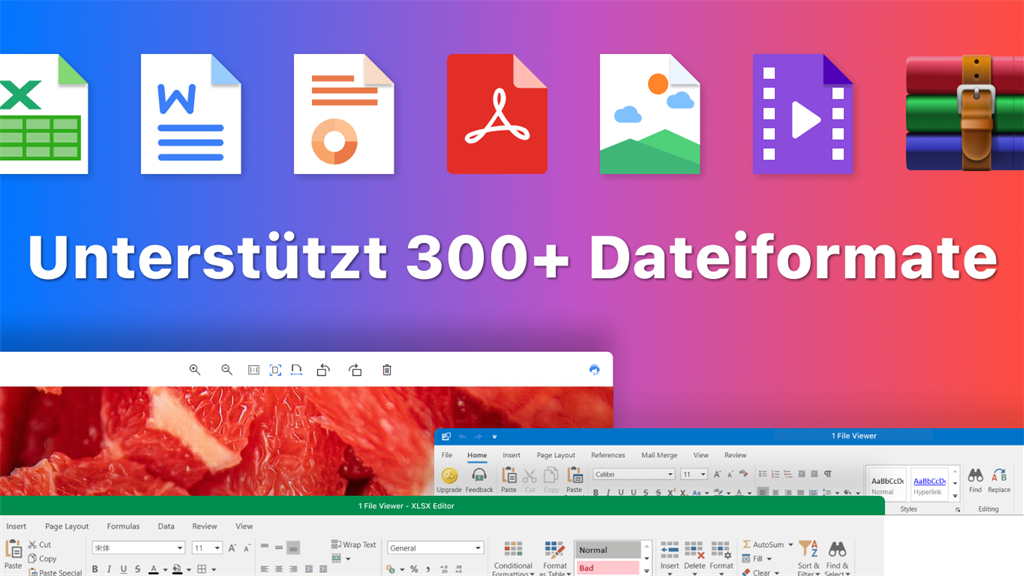The image size is (1024, 576).
Task: Click Format as Table in XLSX Editor
Action: point(555,559)
